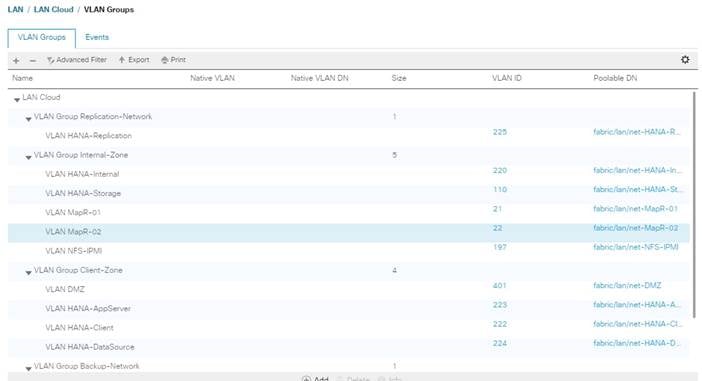702x381 pixels.
Task: Open fabric/lan/net-MapR-01 link
Action: coord(635,209)
